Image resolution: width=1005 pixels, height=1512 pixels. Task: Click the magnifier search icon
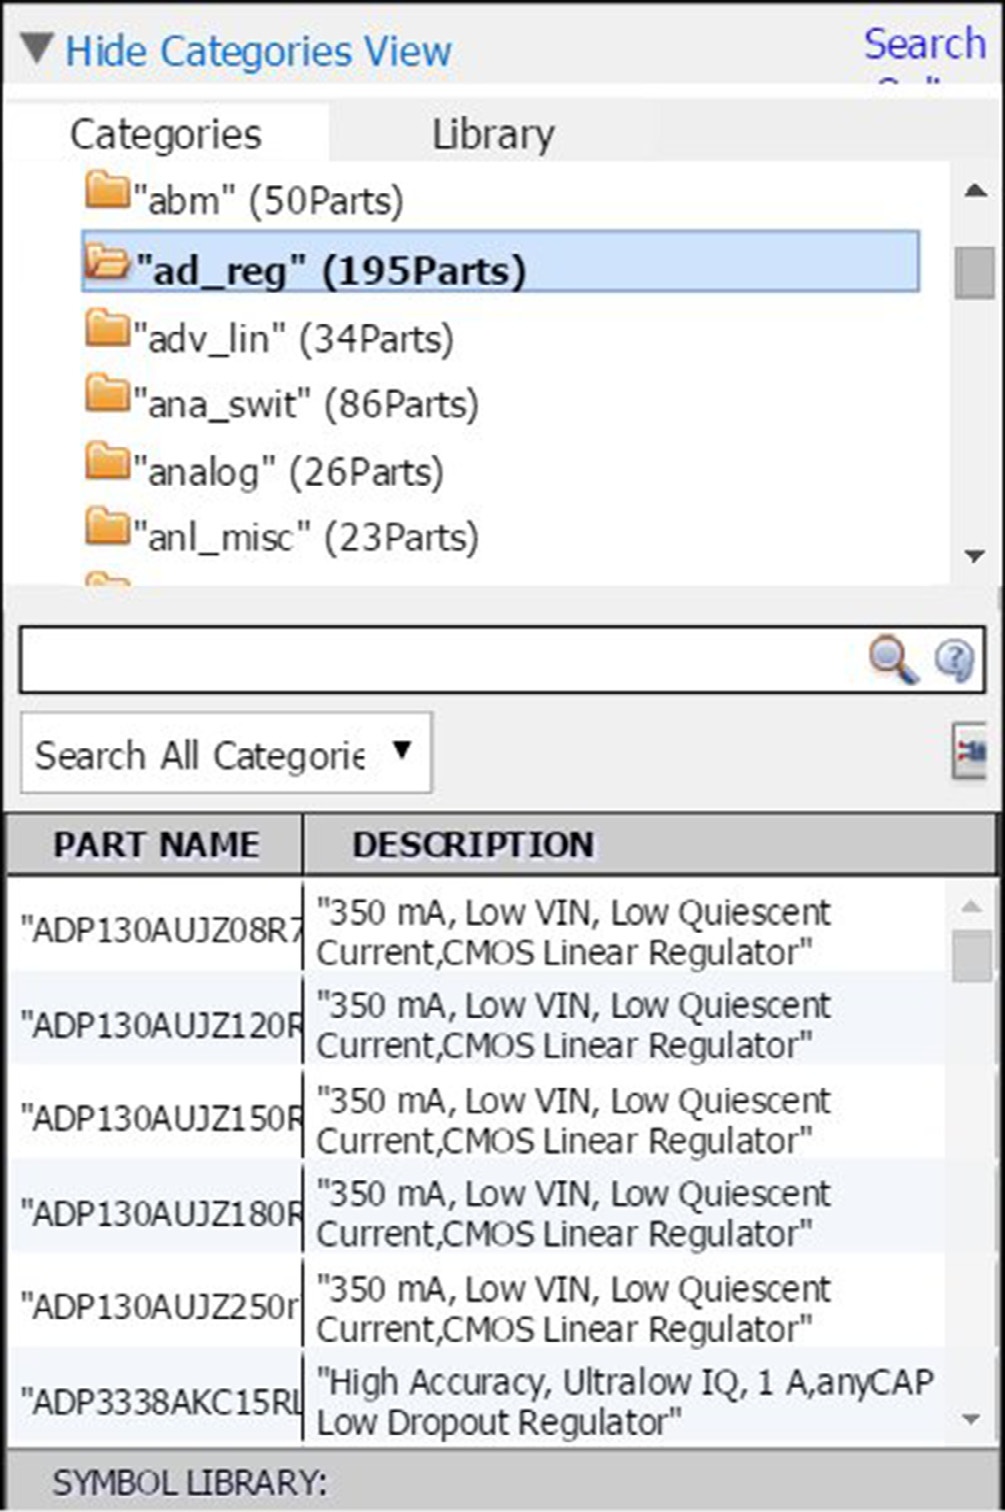tap(893, 660)
